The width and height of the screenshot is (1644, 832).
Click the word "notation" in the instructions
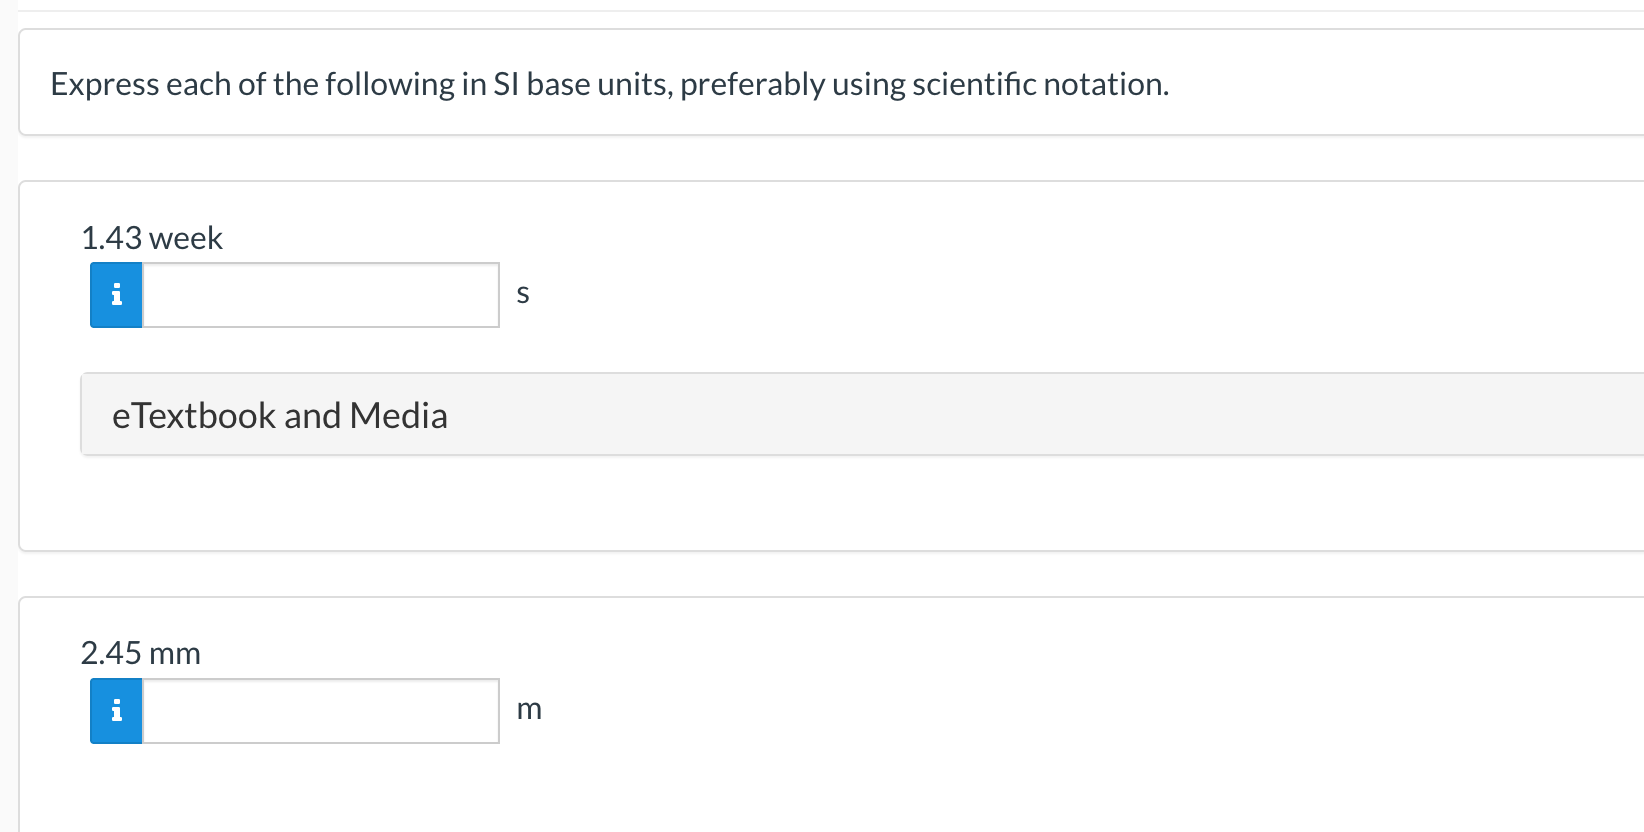(1104, 84)
